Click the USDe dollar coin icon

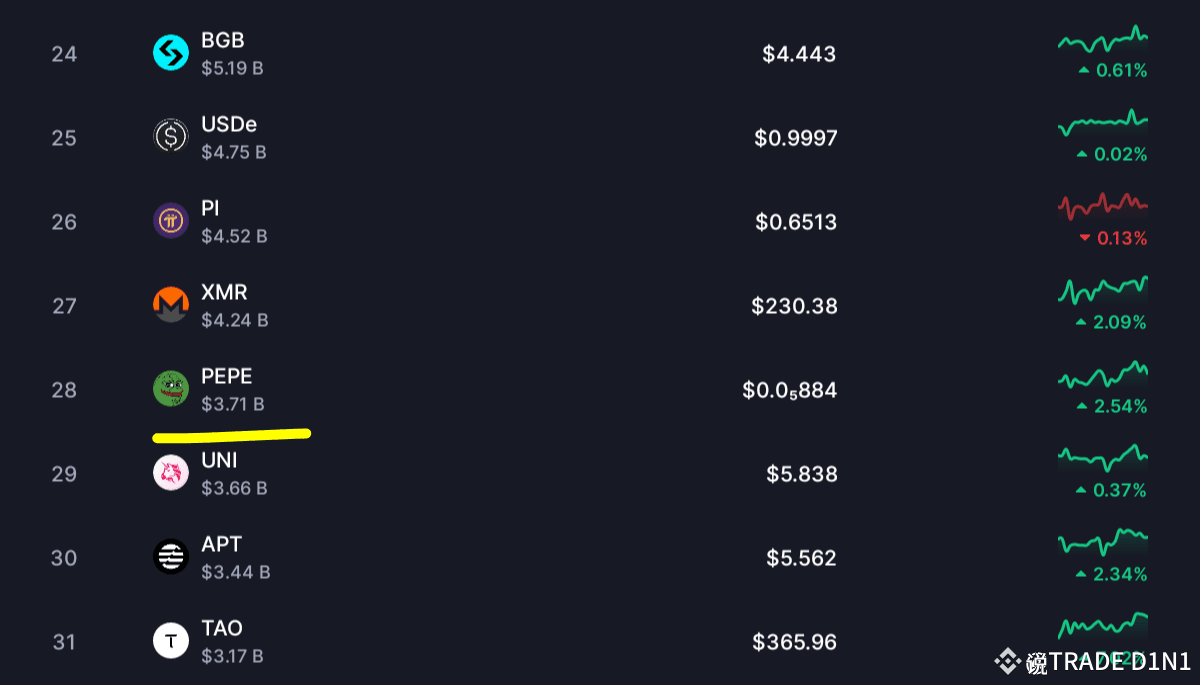pos(171,136)
